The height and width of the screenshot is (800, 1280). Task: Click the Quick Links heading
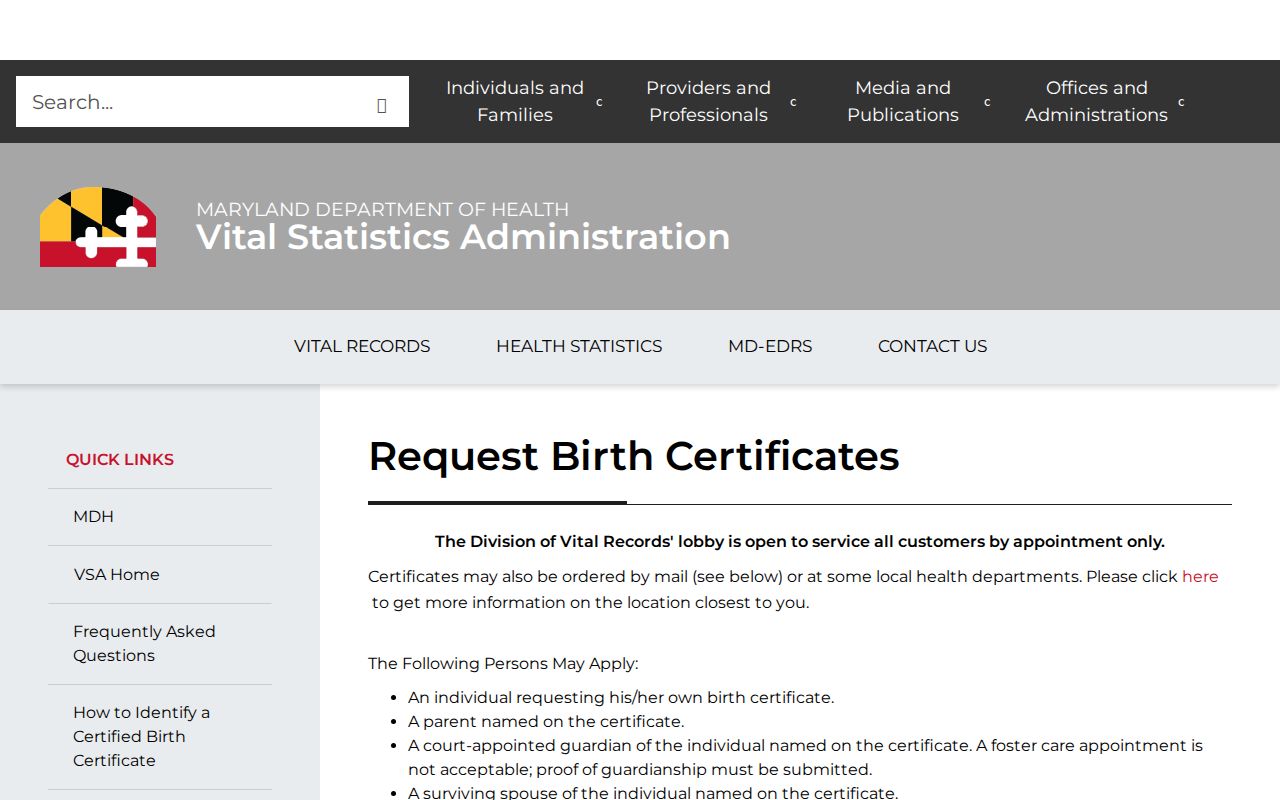click(x=120, y=460)
